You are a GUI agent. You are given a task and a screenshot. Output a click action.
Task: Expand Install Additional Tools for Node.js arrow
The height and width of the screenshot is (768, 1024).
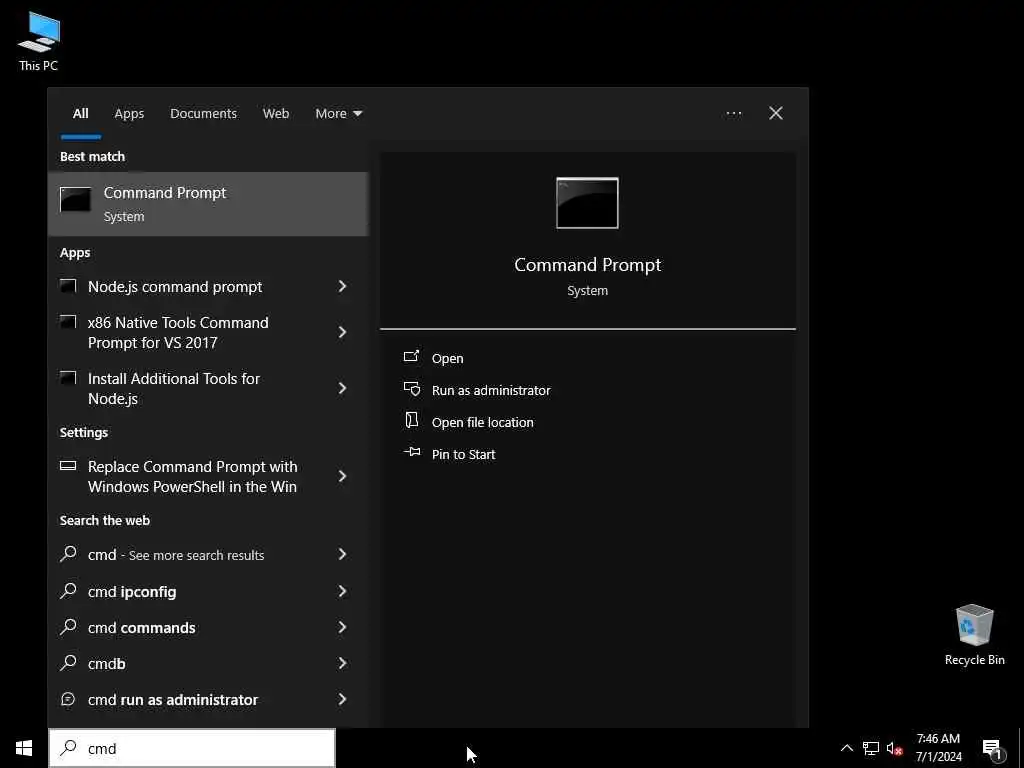click(342, 389)
